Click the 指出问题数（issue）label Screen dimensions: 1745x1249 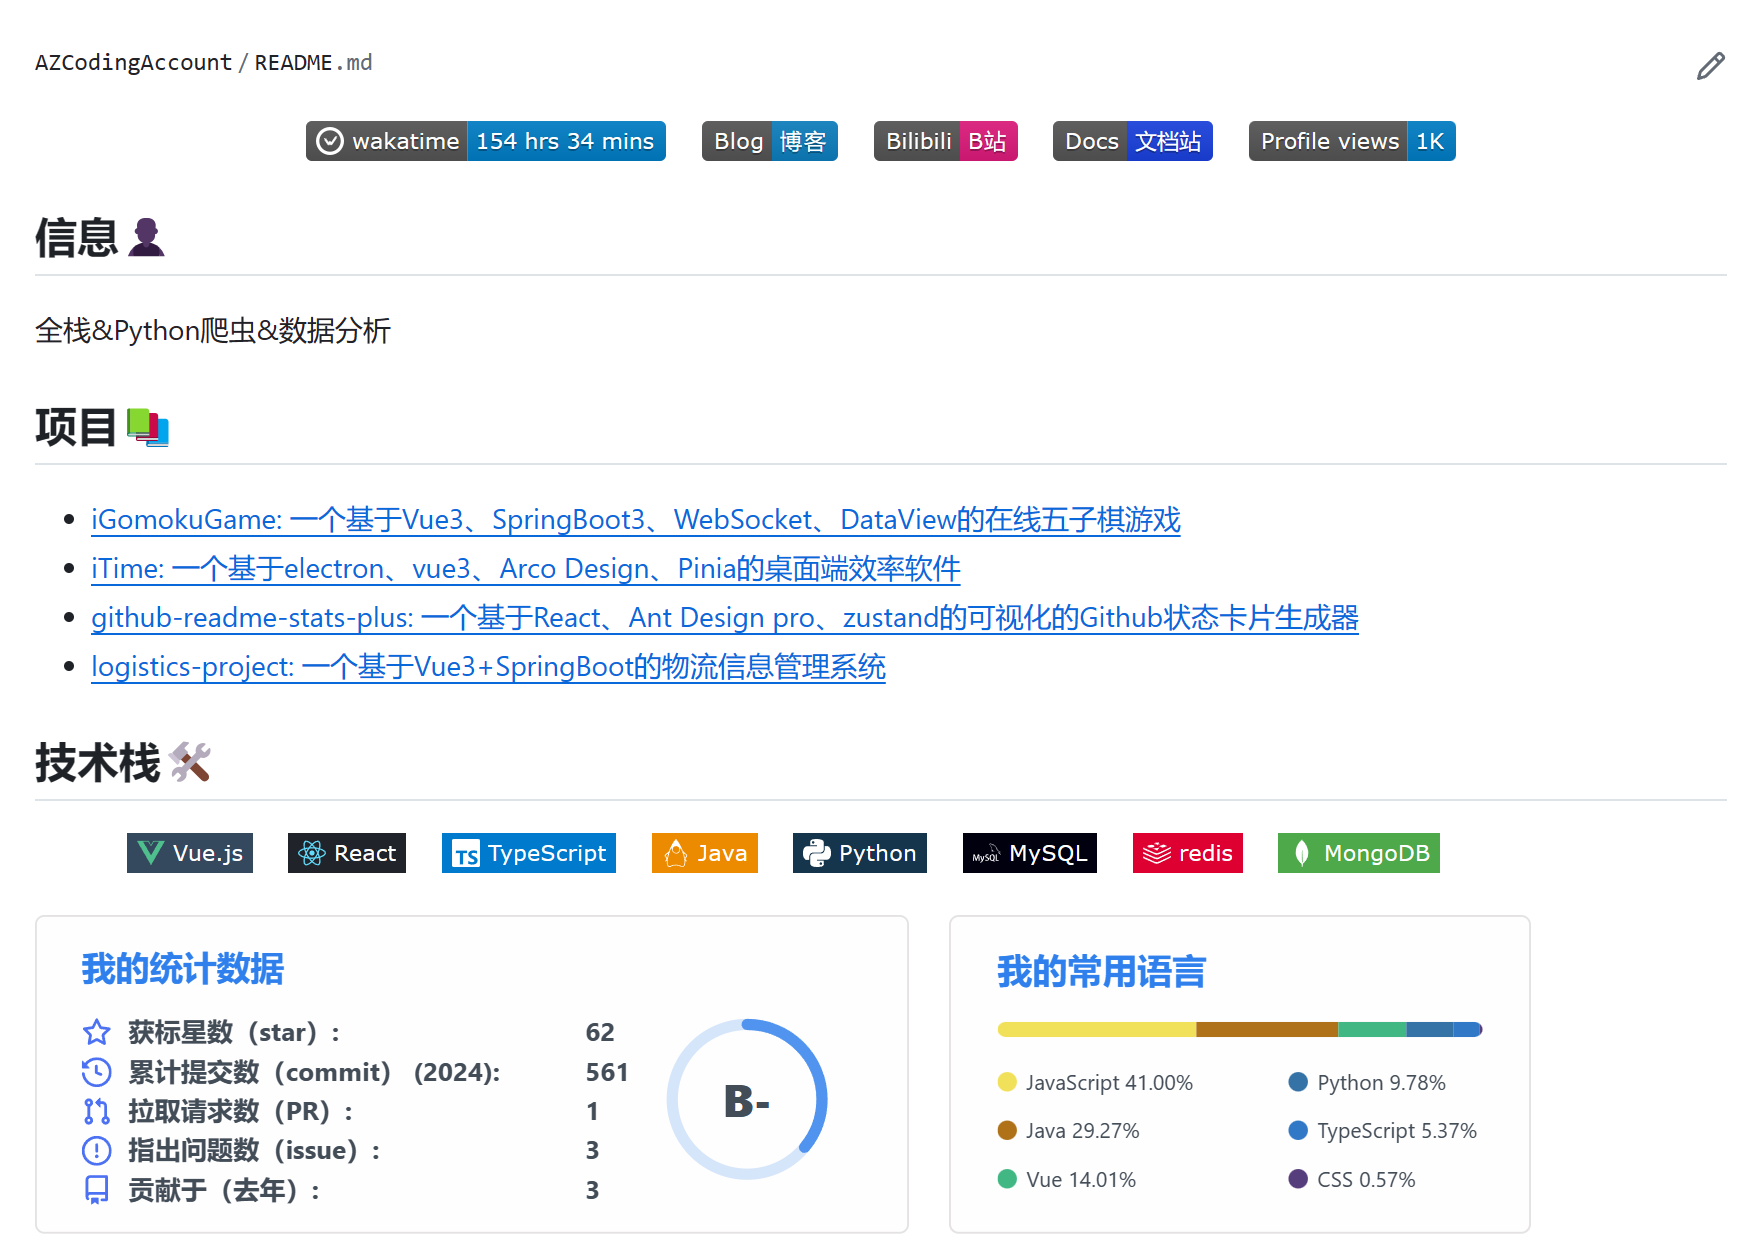(254, 1151)
